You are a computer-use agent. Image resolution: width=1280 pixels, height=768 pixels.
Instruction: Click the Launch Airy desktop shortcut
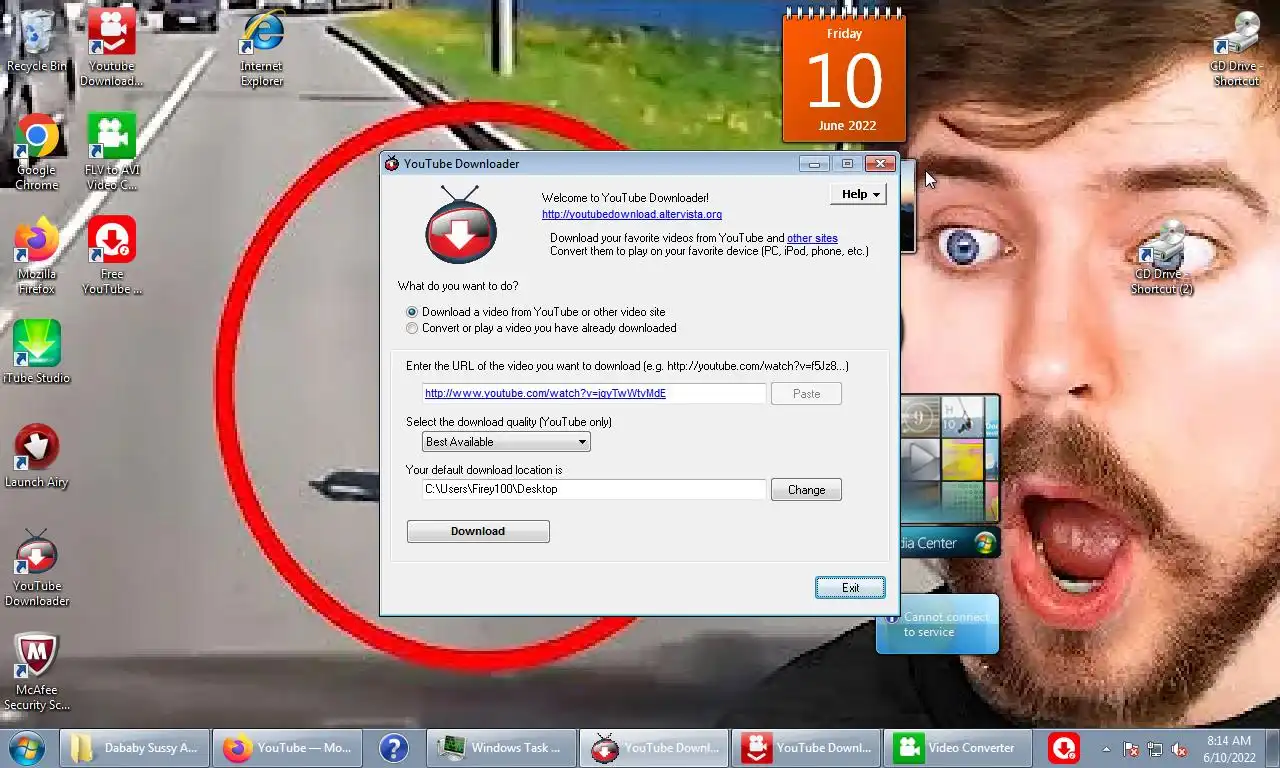pyautogui.click(x=37, y=455)
